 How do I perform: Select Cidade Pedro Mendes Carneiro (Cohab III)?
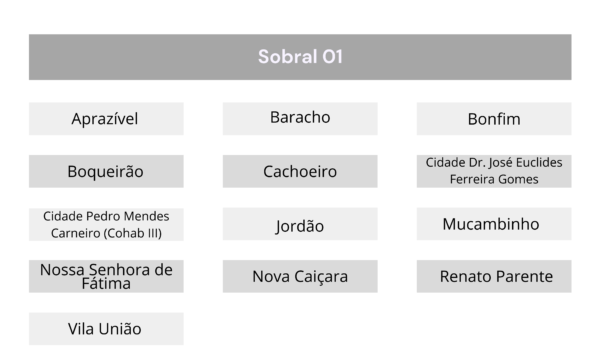pos(106,224)
